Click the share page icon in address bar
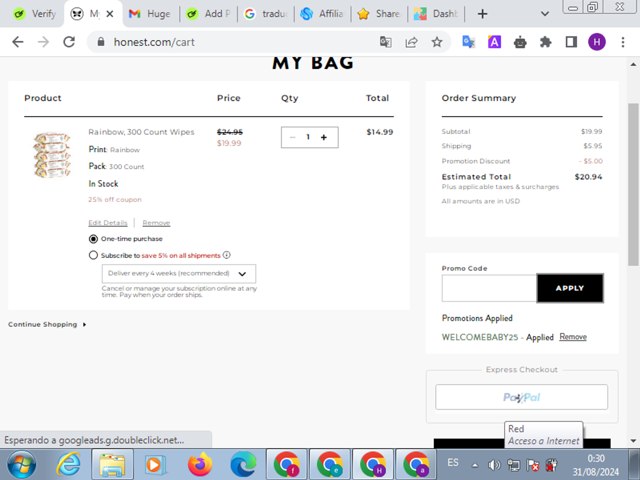 (x=411, y=42)
